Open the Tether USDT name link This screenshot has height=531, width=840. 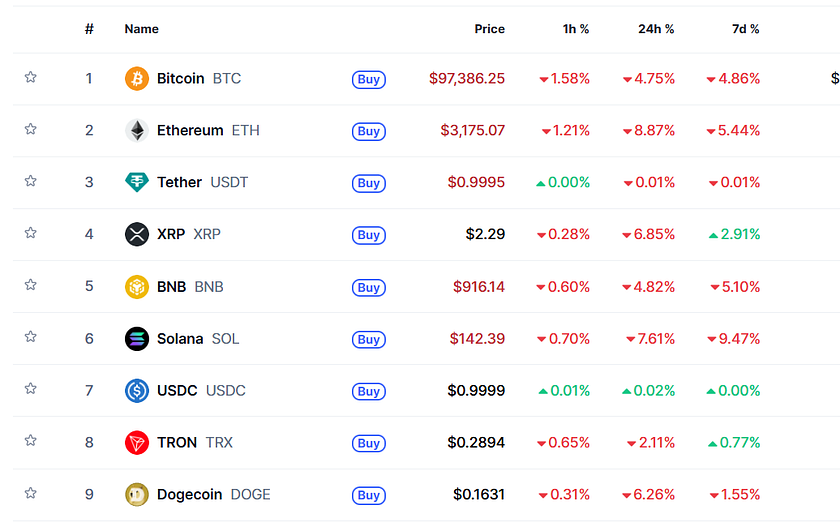(x=202, y=183)
